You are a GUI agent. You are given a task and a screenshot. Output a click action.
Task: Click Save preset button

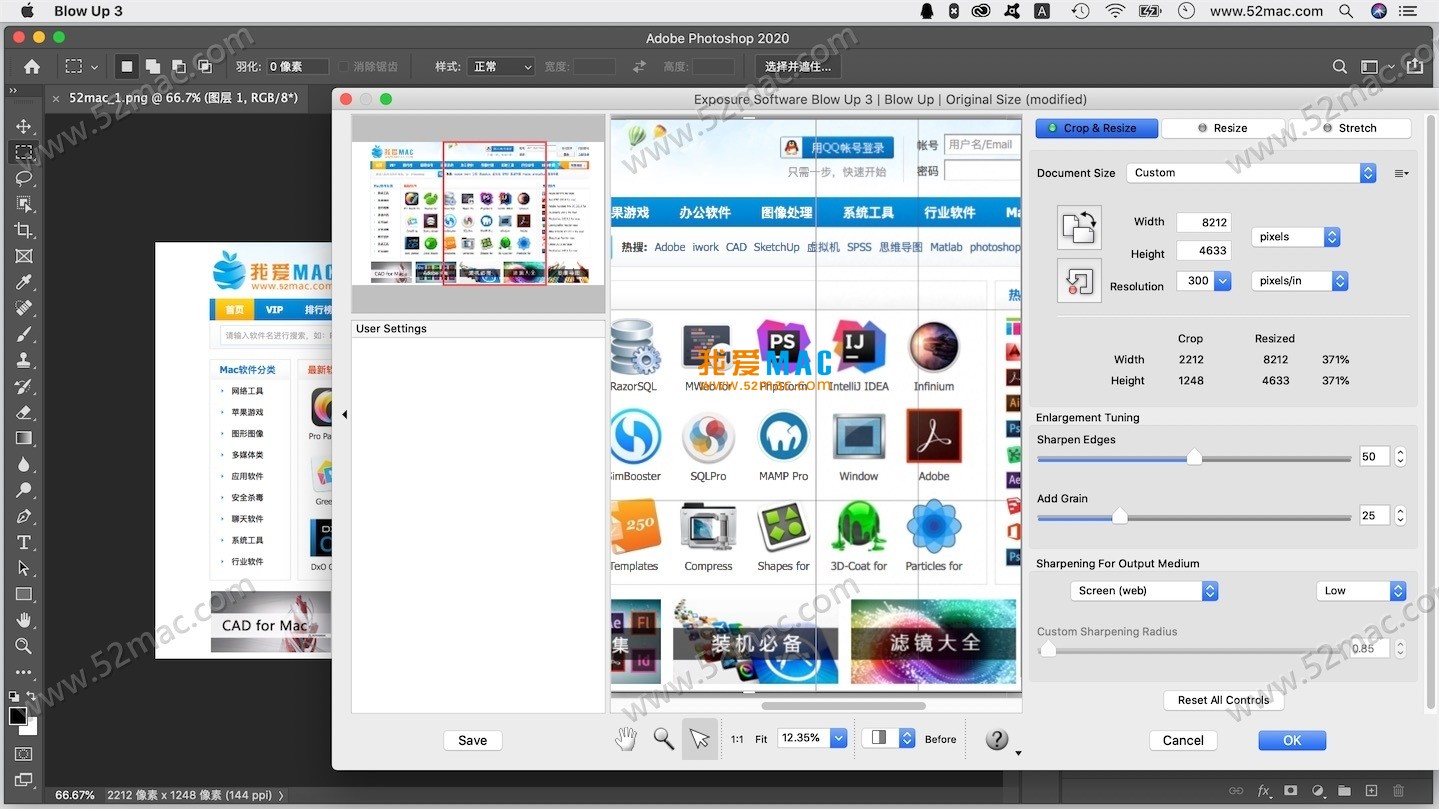pyautogui.click(x=472, y=740)
